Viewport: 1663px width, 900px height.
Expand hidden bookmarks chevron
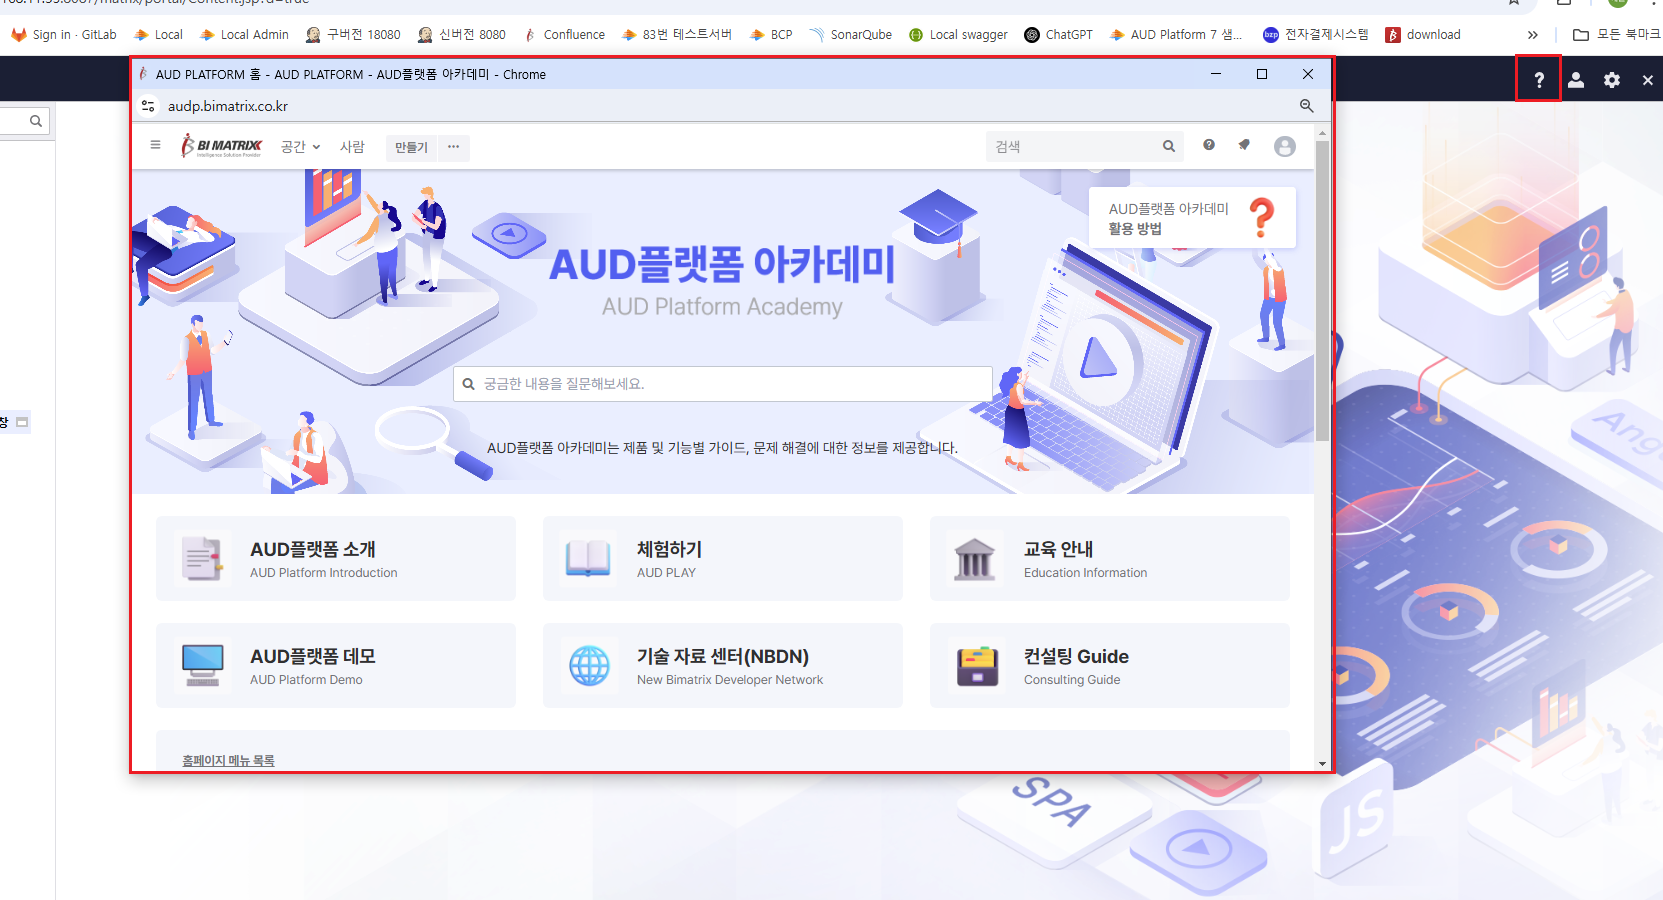(x=1533, y=35)
